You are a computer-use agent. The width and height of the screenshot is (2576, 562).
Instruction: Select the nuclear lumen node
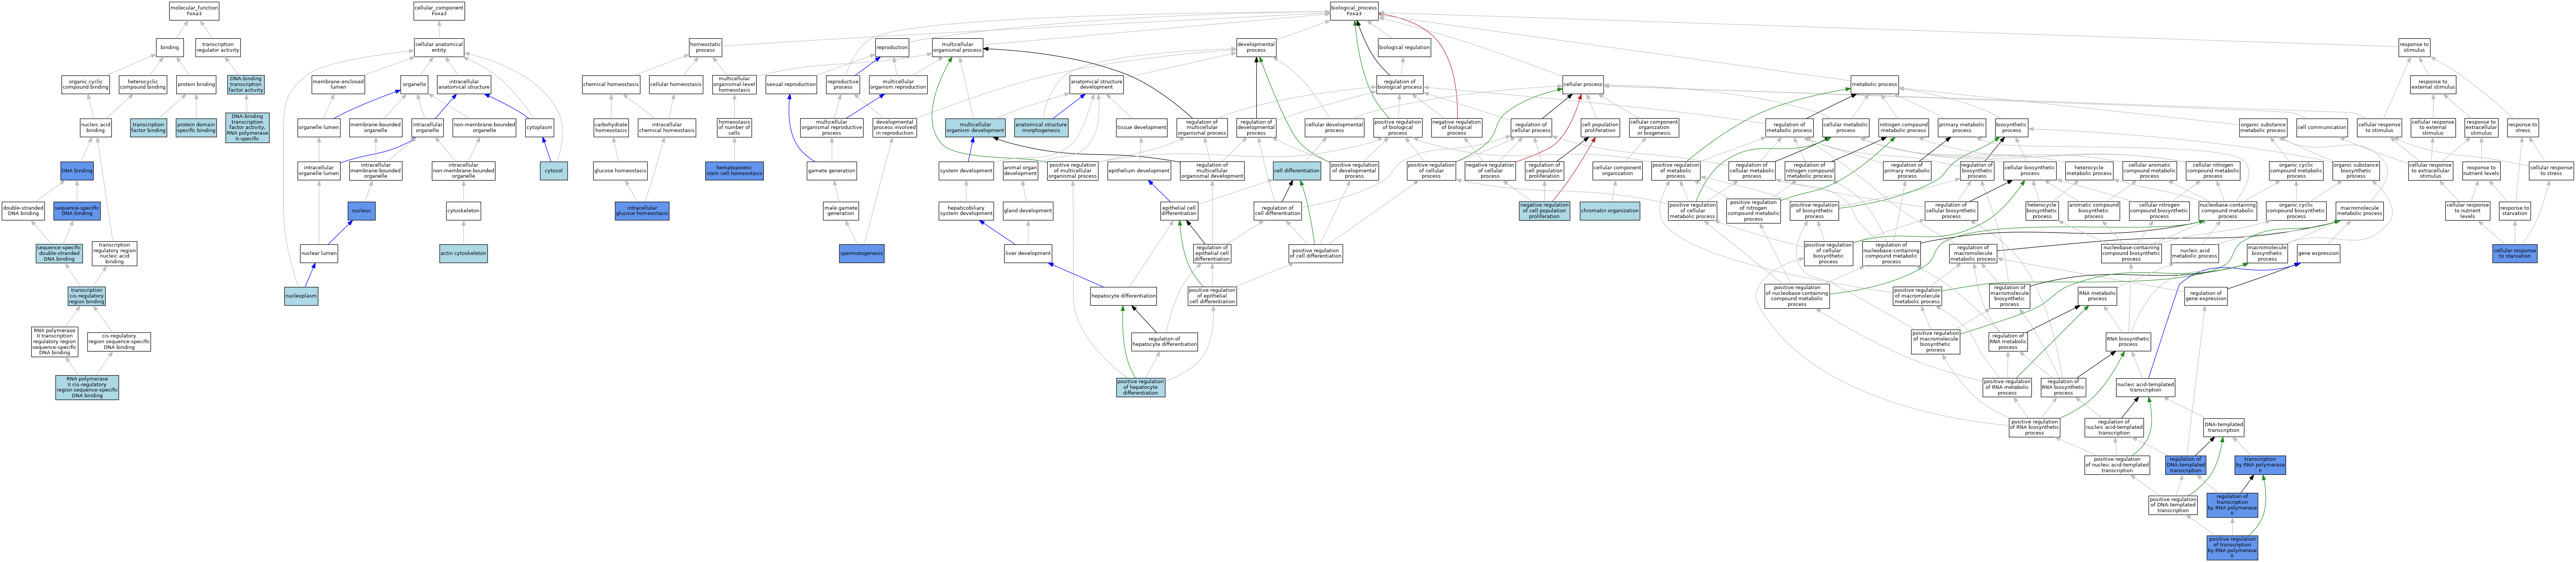[x=319, y=254]
